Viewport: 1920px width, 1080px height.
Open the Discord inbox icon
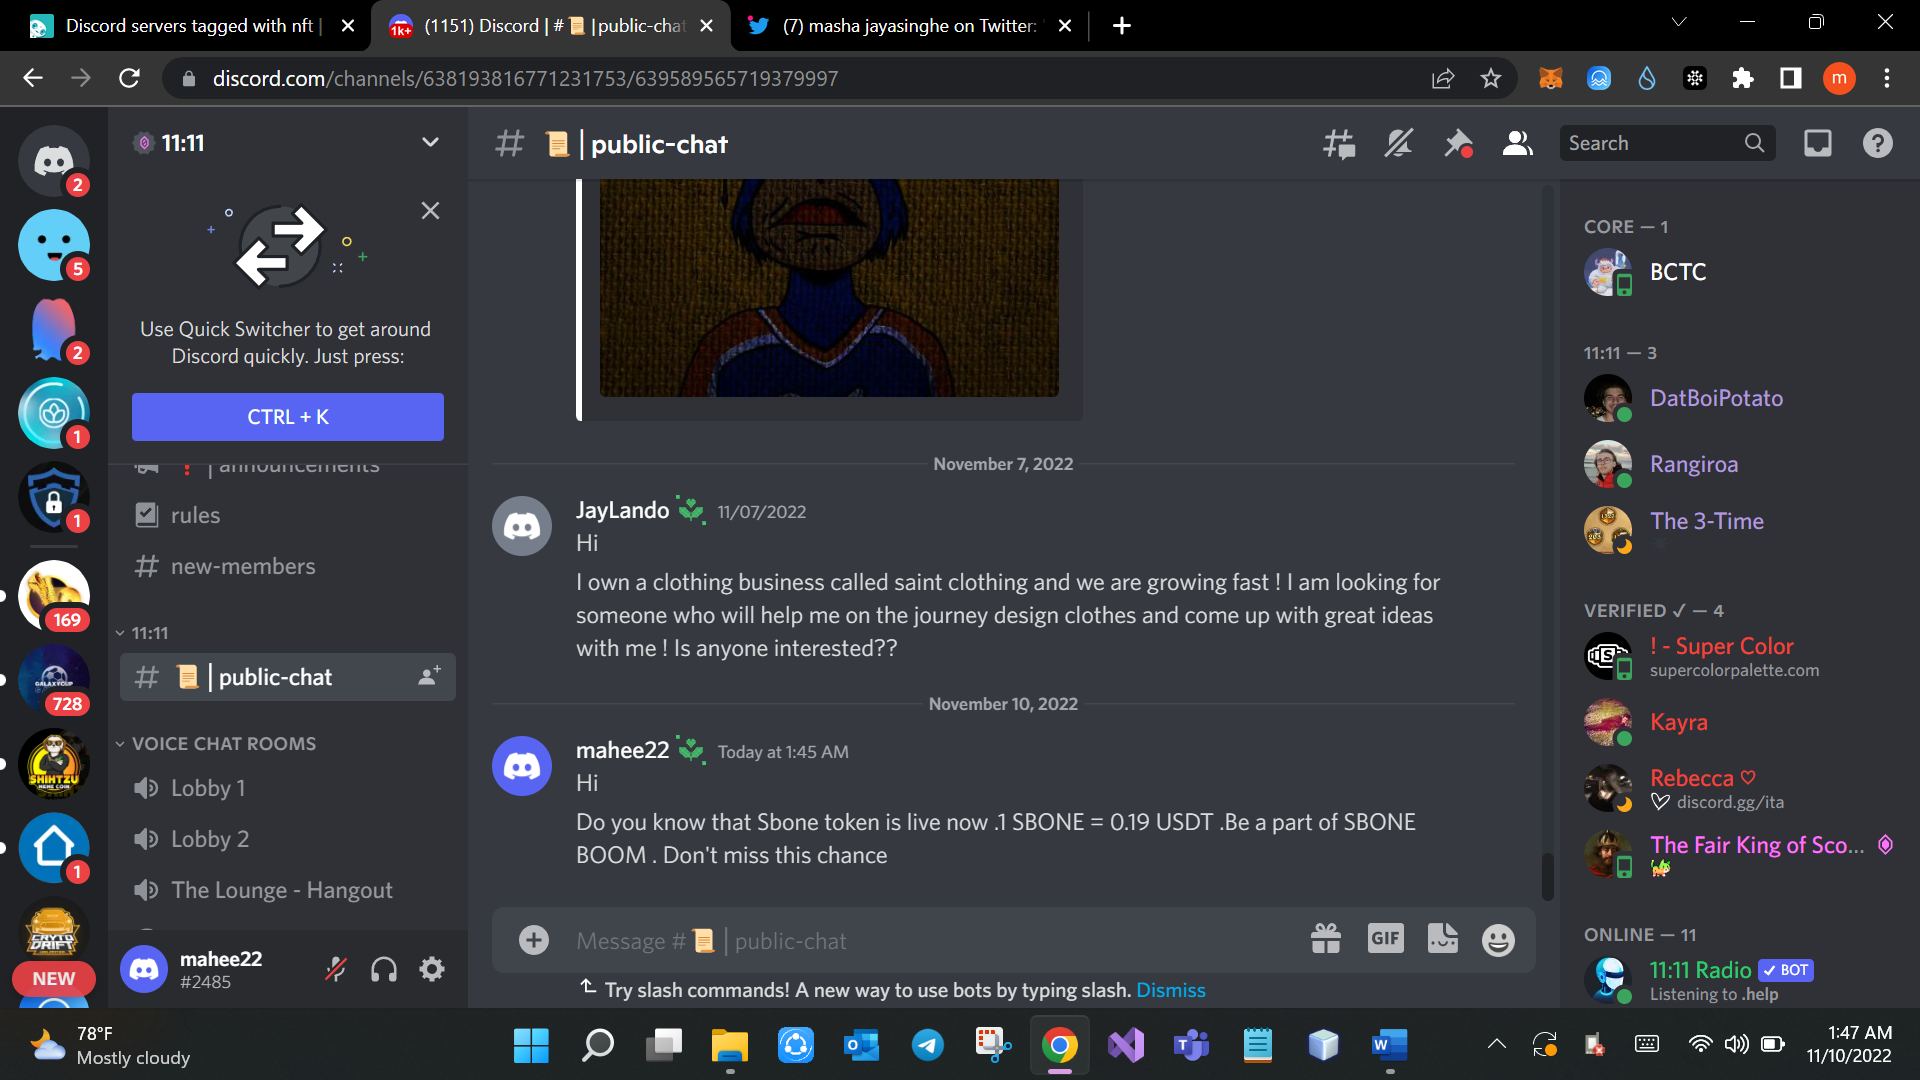click(1817, 144)
